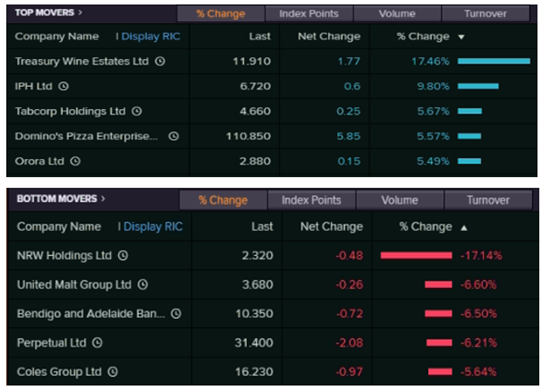Screen dimensions: 550x390
Task: Click clock icon next to Domino's Pizza Enterprise
Action: click(x=174, y=136)
